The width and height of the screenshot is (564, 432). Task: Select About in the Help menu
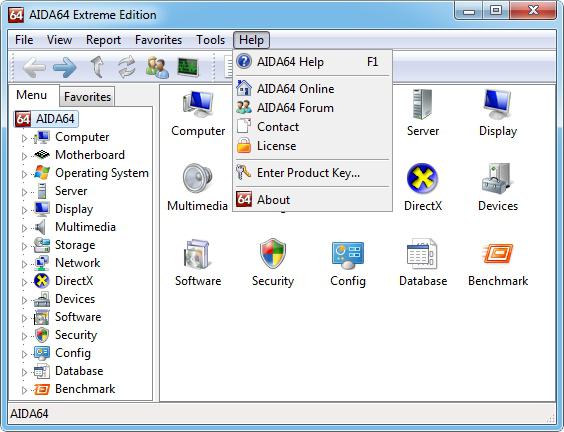point(312,200)
